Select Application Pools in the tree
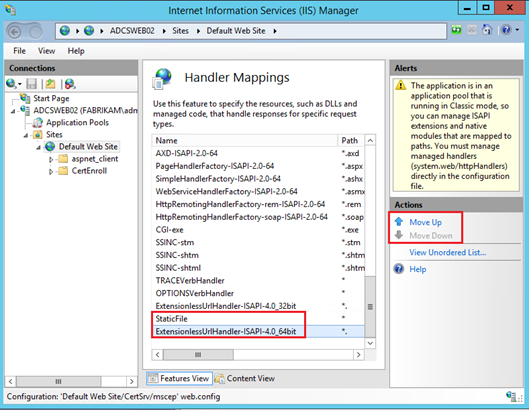Screen dimensions: 529x410 tap(77, 122)
